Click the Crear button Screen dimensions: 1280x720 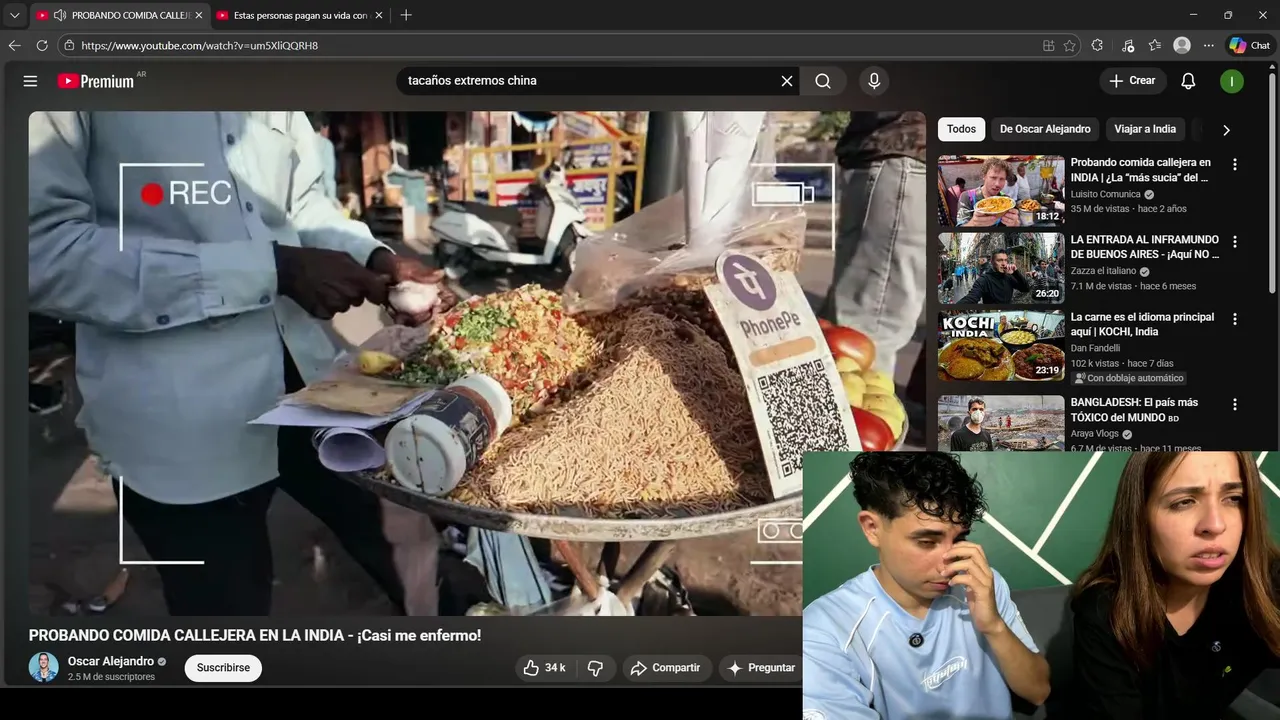tap(1133, 81)
